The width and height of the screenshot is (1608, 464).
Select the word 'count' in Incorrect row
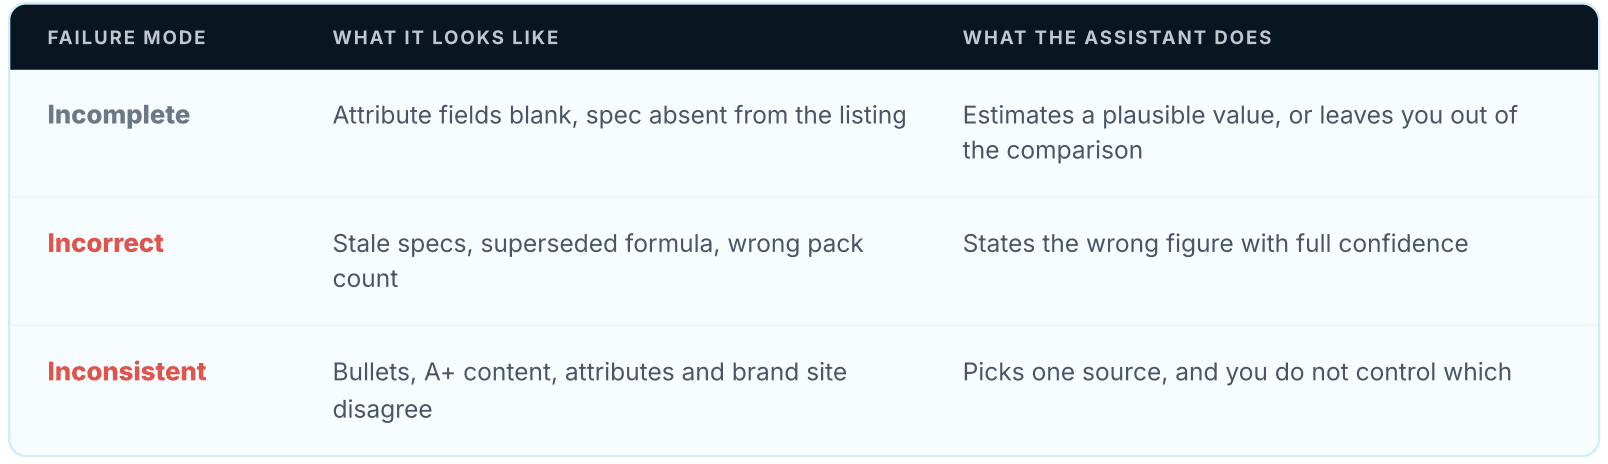(365, 279)
